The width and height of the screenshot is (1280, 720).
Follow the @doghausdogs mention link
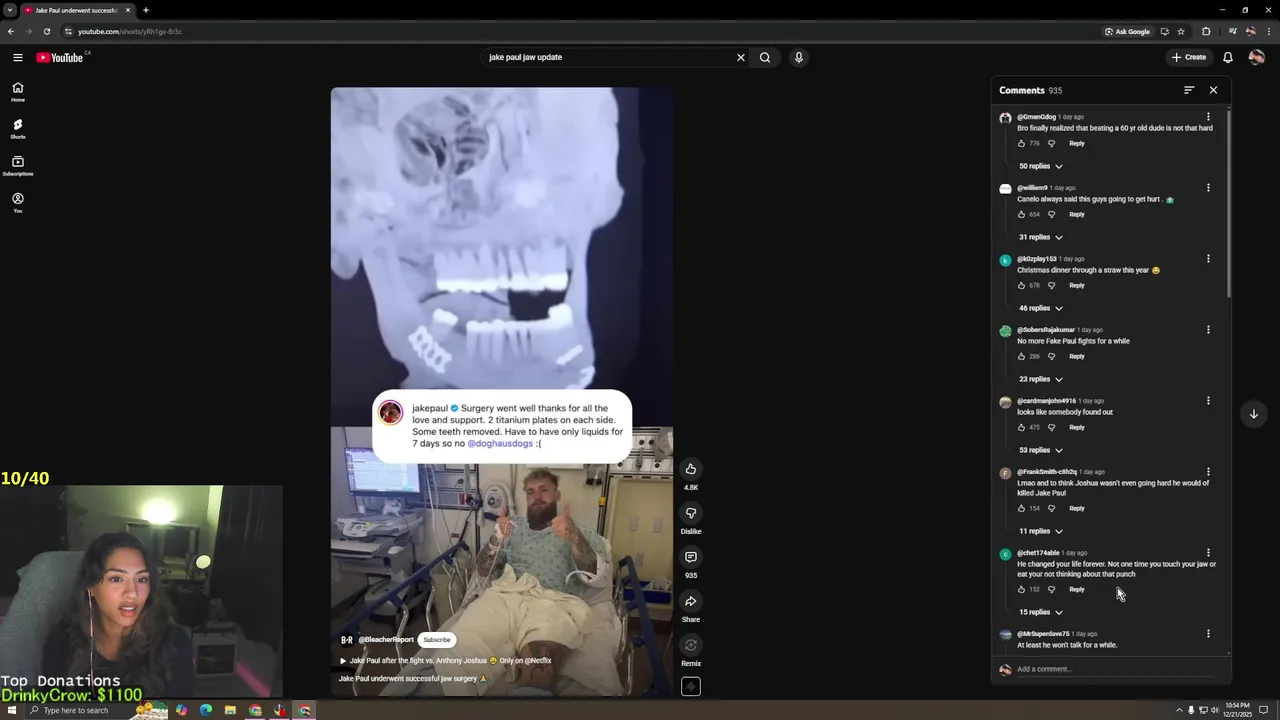(500, 443)
